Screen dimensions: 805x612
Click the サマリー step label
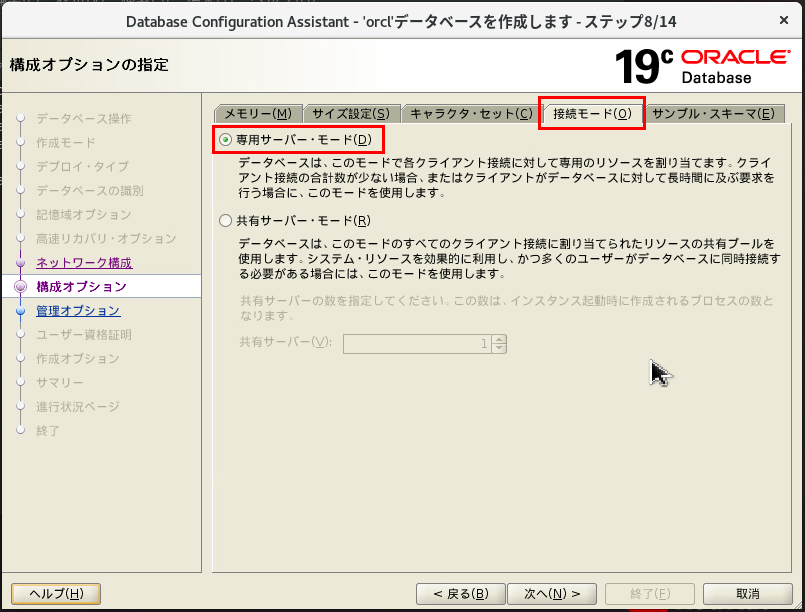[x=60, y=382]
